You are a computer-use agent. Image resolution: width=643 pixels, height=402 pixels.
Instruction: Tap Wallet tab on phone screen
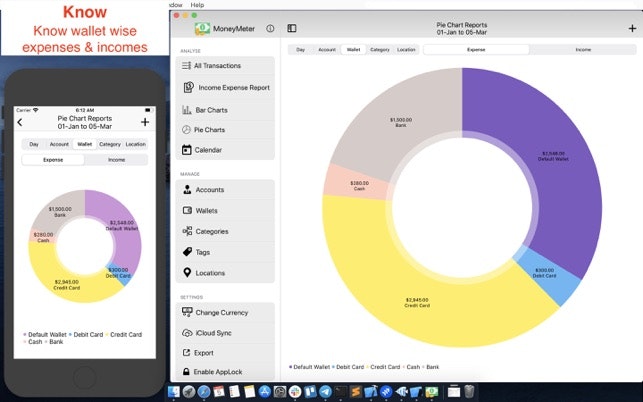click(x=84, y=144)
